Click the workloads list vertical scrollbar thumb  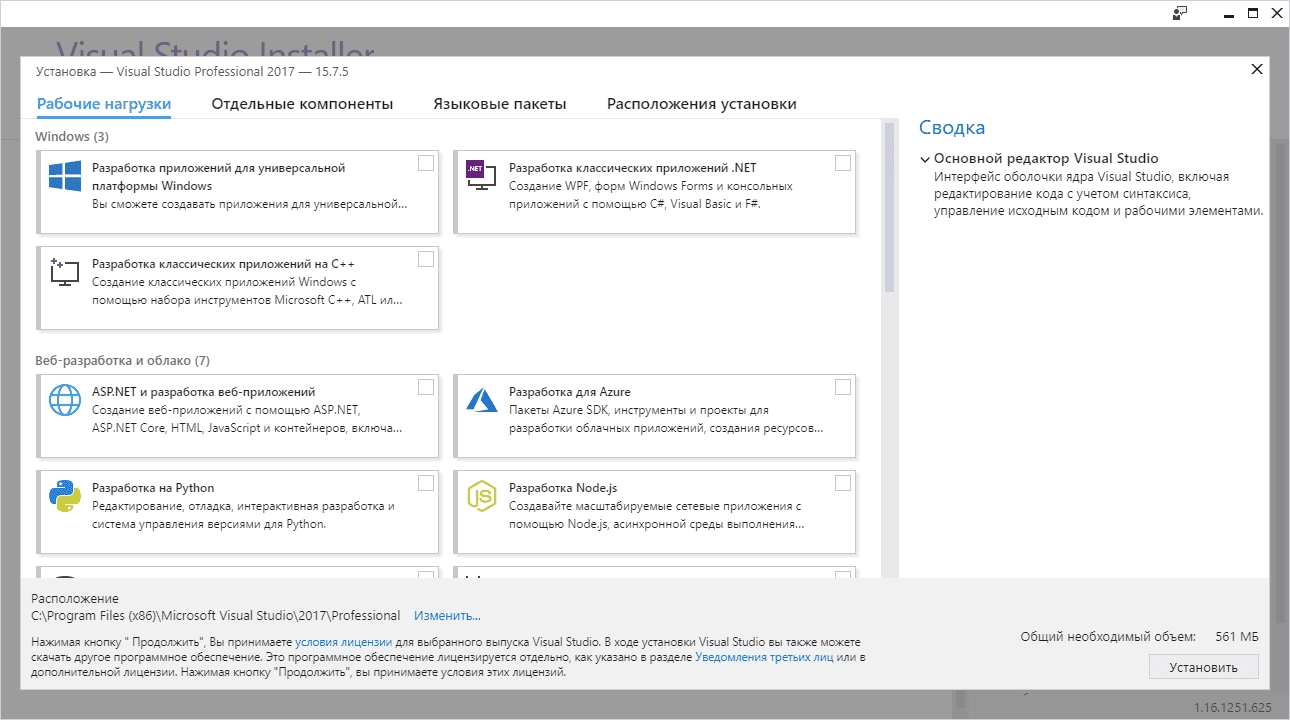click(889, 206)
